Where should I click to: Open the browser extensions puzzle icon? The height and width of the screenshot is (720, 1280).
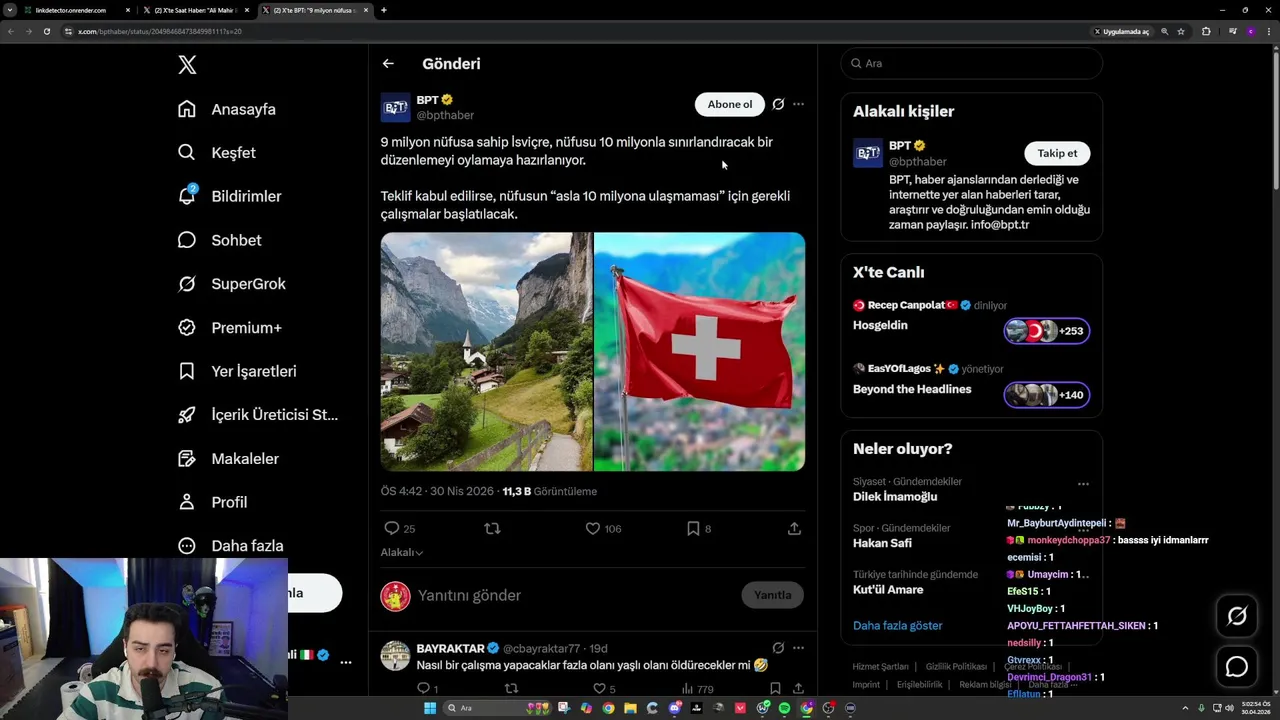(1206, 31)
